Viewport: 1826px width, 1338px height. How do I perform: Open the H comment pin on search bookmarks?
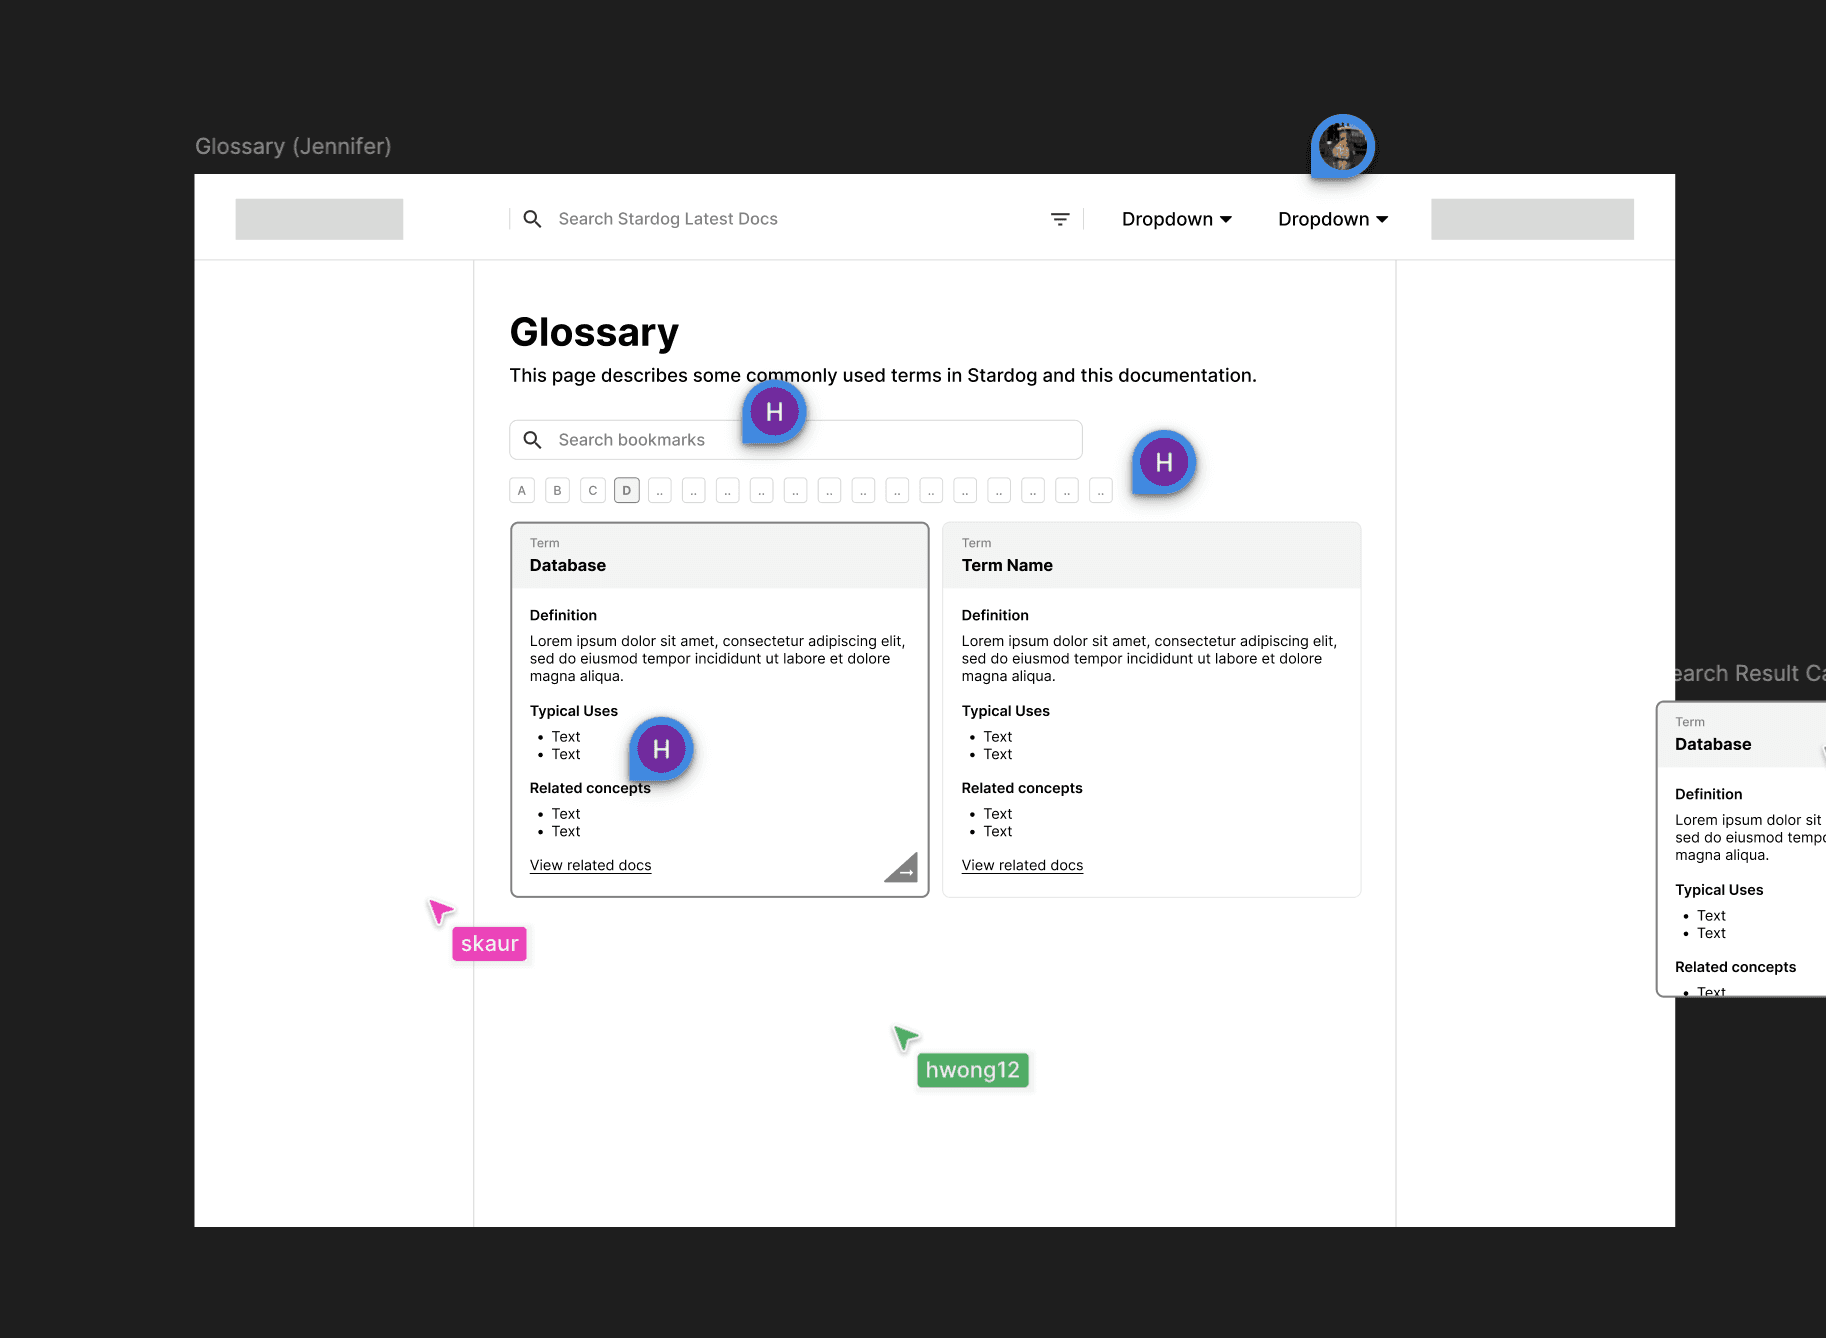coord(774,412)
